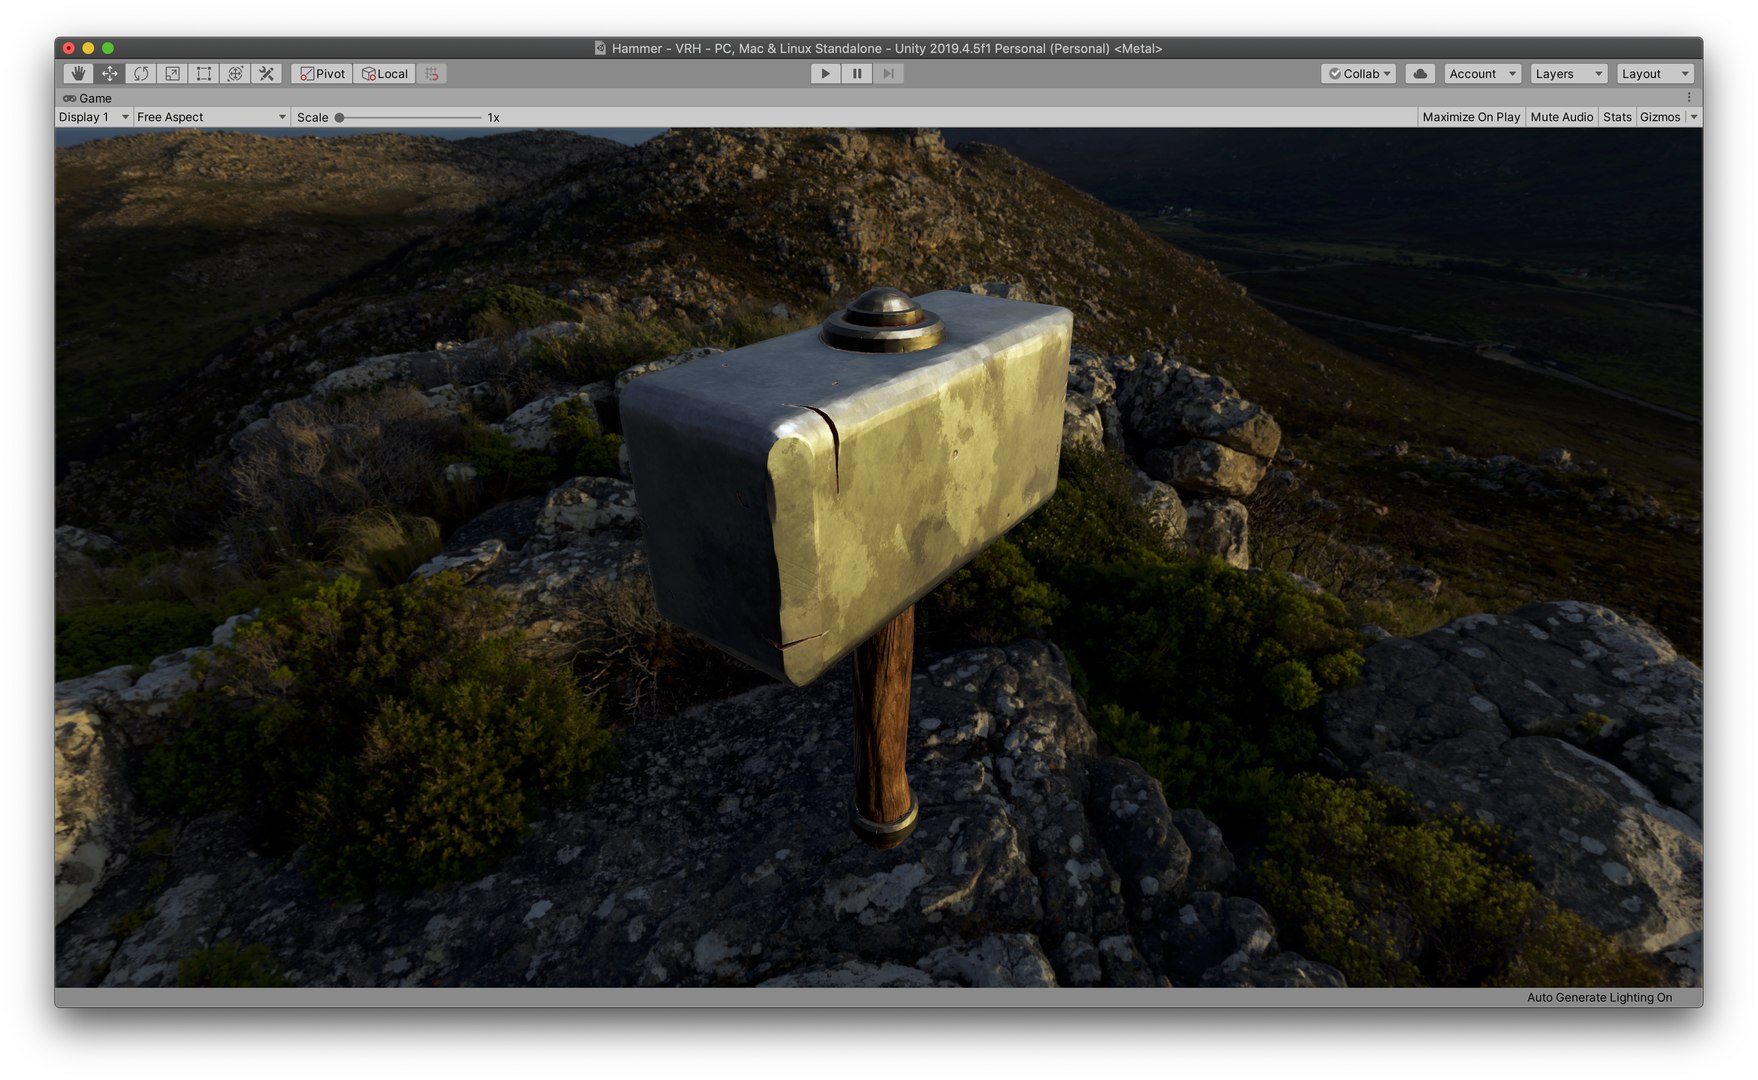Toggle Mute Audio
1758x1080 pixels.
(x=1562, y=117)
